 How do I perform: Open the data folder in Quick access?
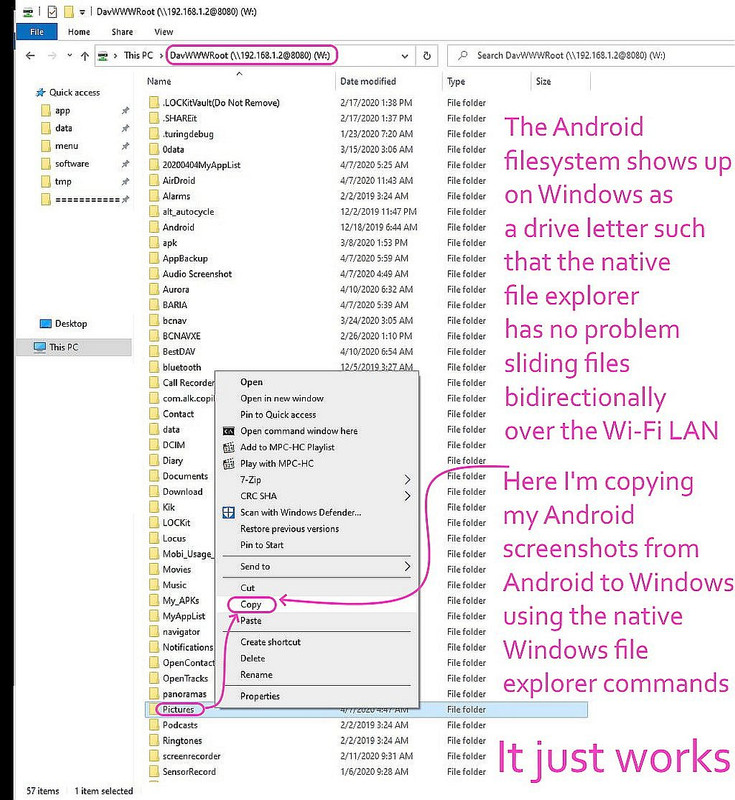tap(63, 128)
